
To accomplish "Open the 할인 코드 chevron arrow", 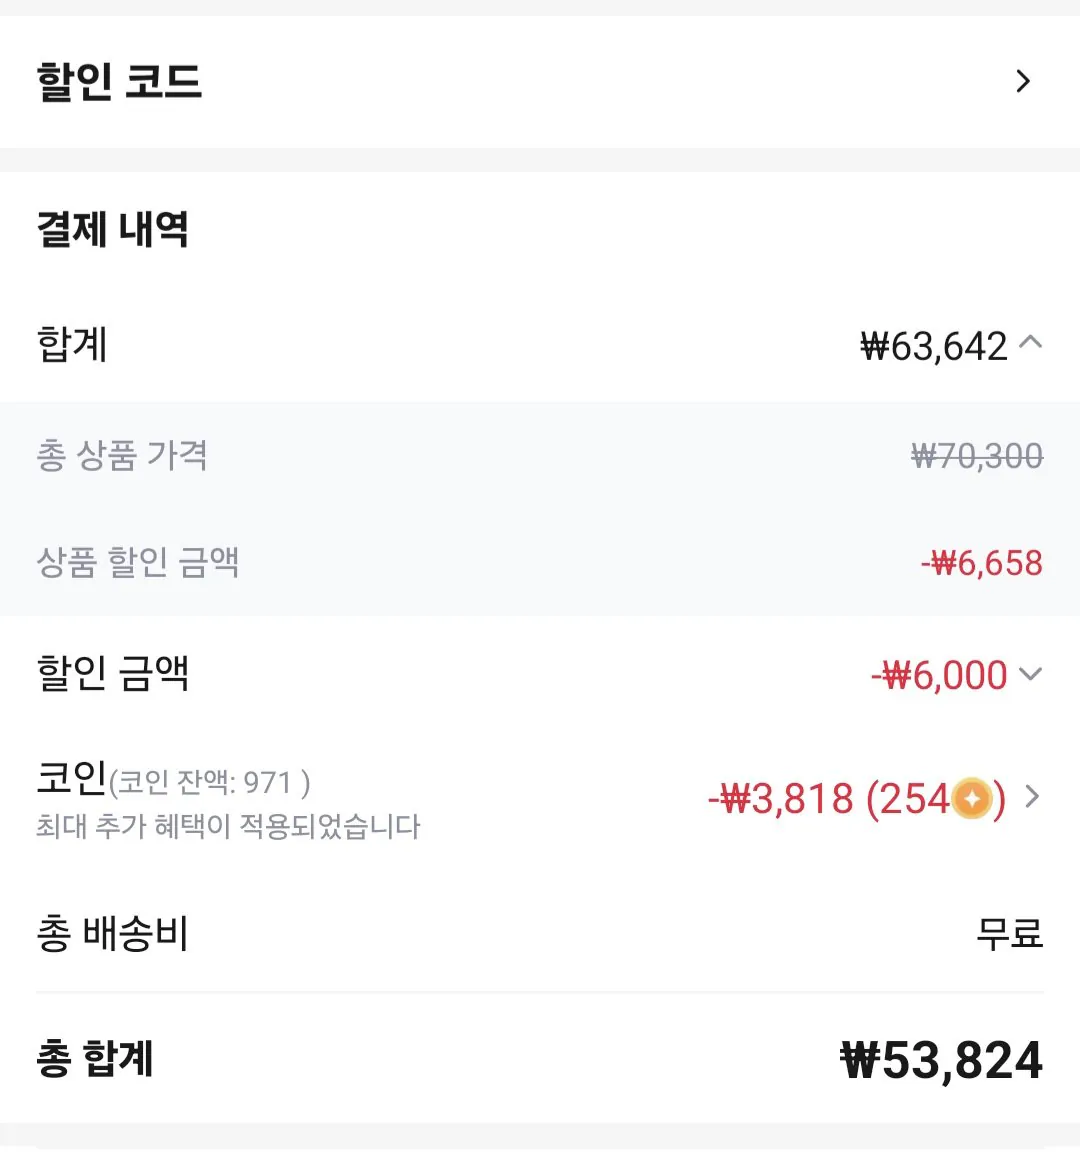I will [1022, 81].
